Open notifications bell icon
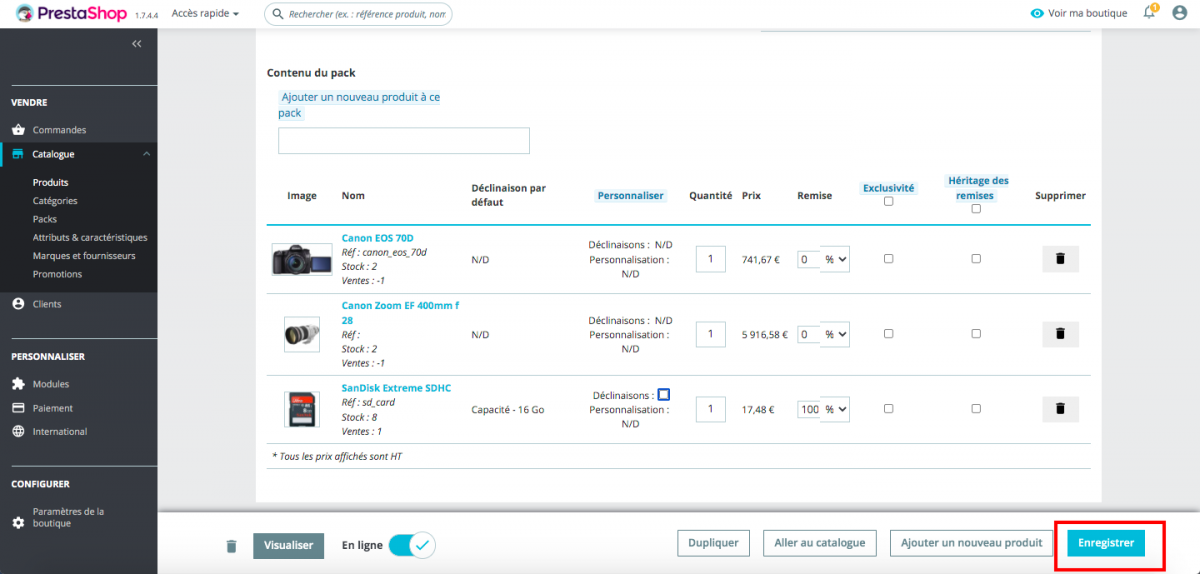Image resolution: width=1200 pixels, height=574 pixels. [x=1150, y=13]
